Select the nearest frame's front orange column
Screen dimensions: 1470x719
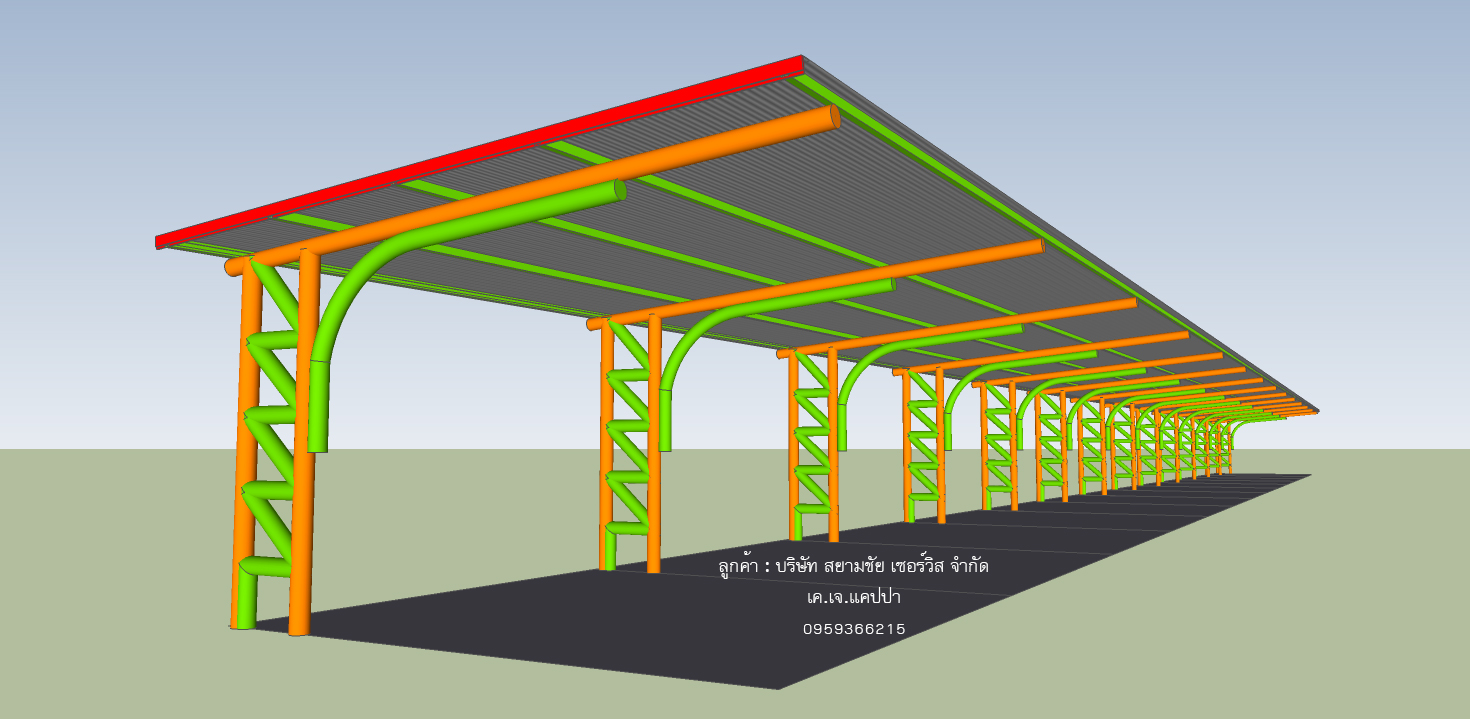click(x=302, y=450)
